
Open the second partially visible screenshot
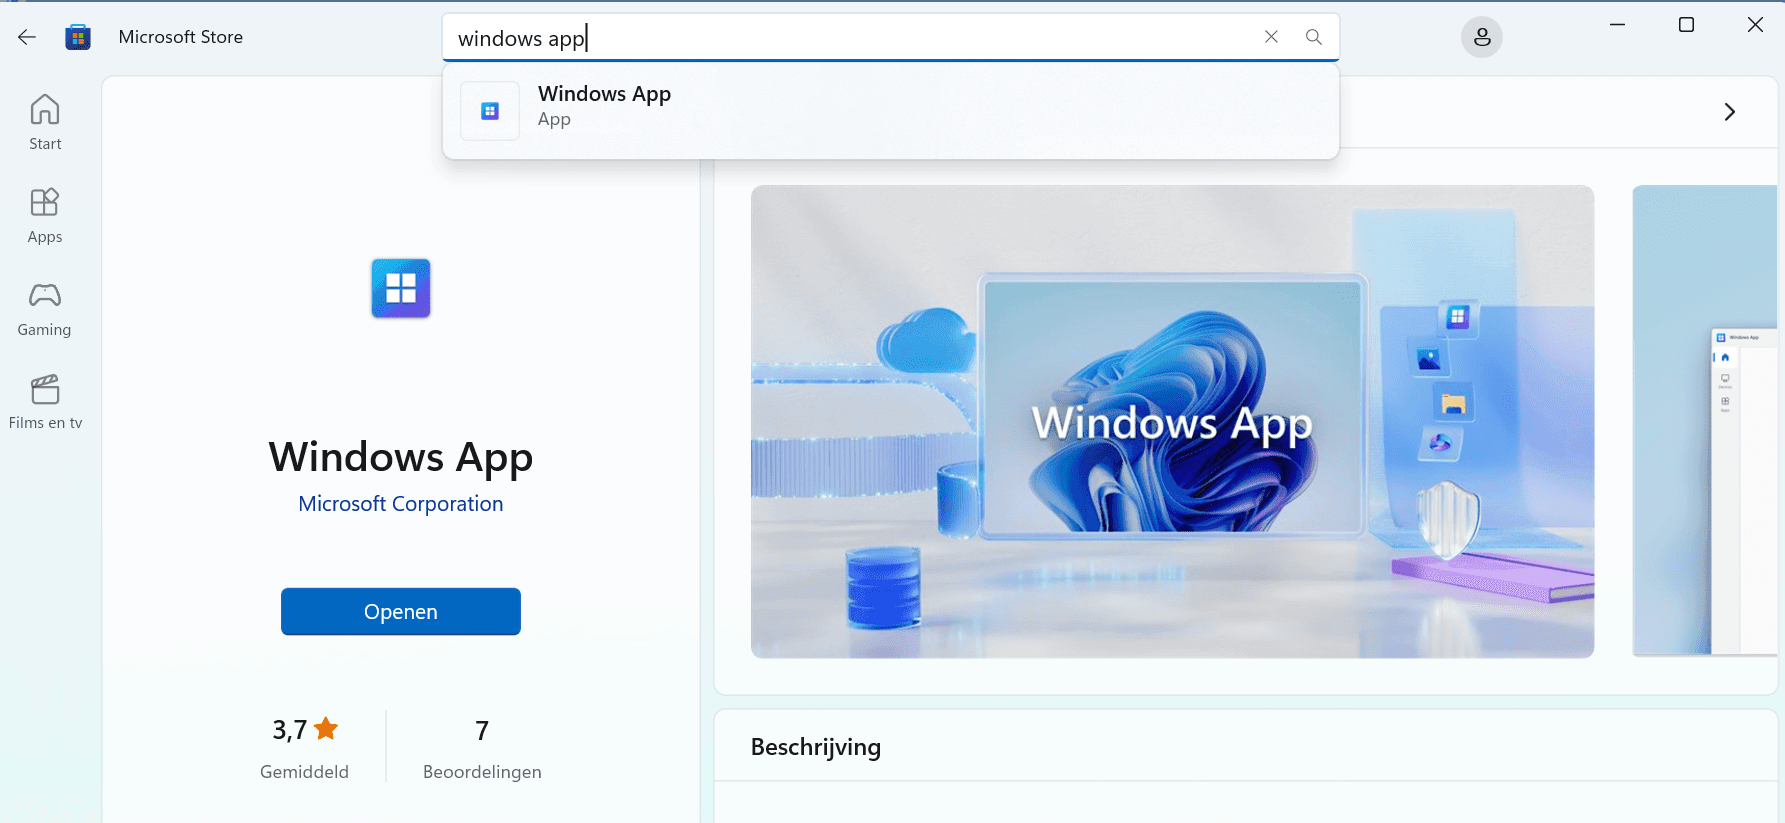1705,421
